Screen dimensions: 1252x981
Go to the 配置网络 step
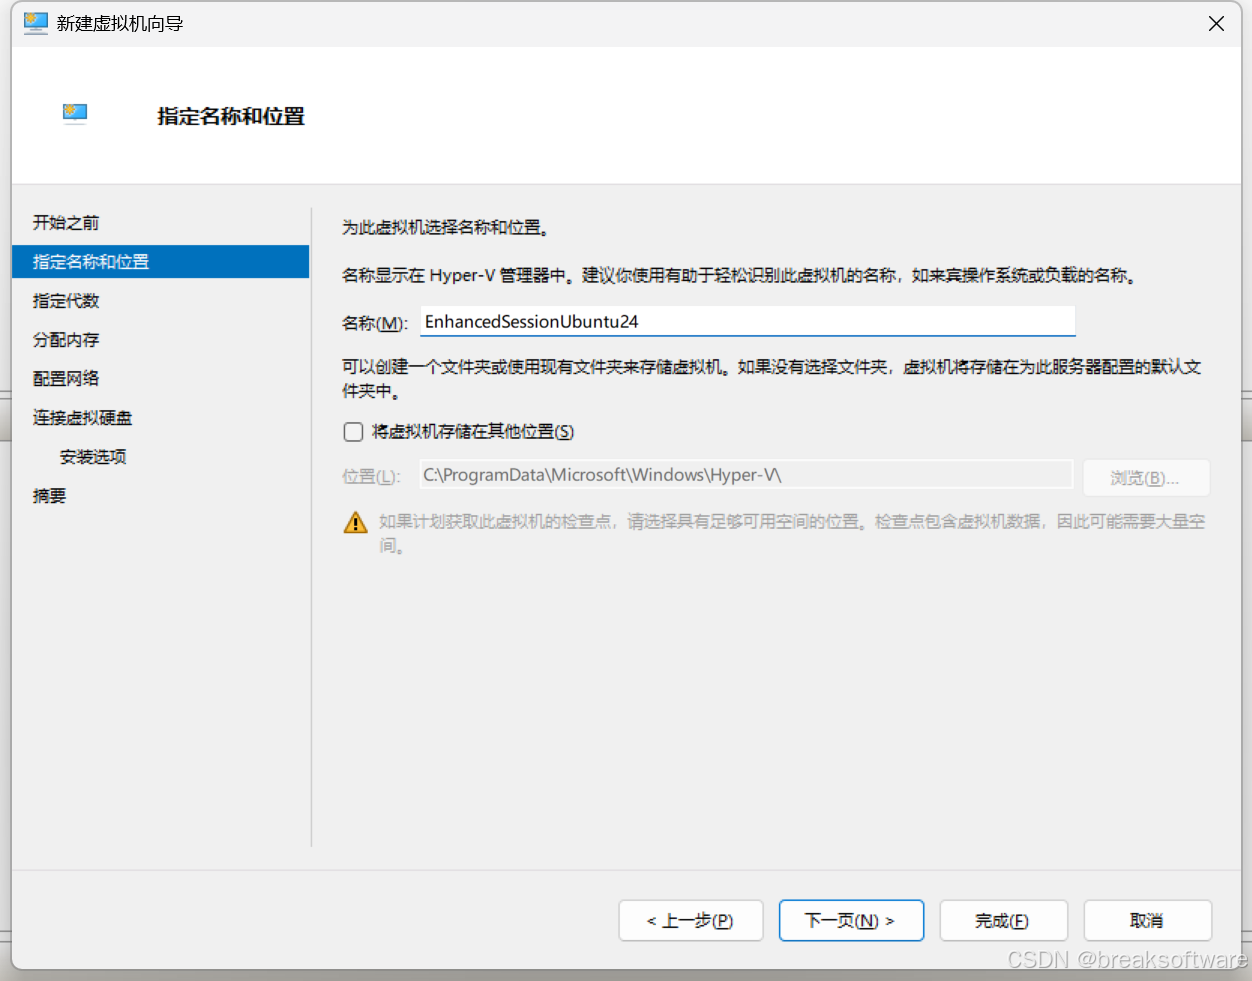click(x=66, y=379)
